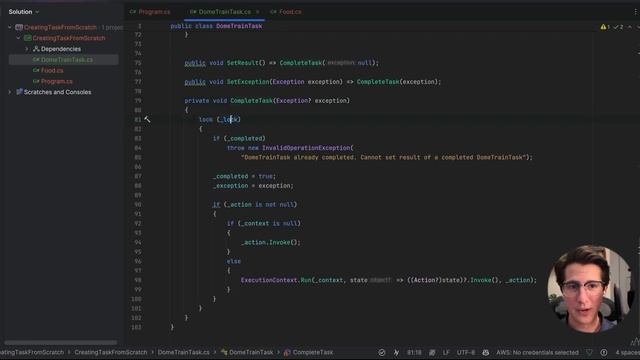Click the green C# project icon
Image resolution: width=640 pixels, height=360 pixels.
tap(27, 38)
